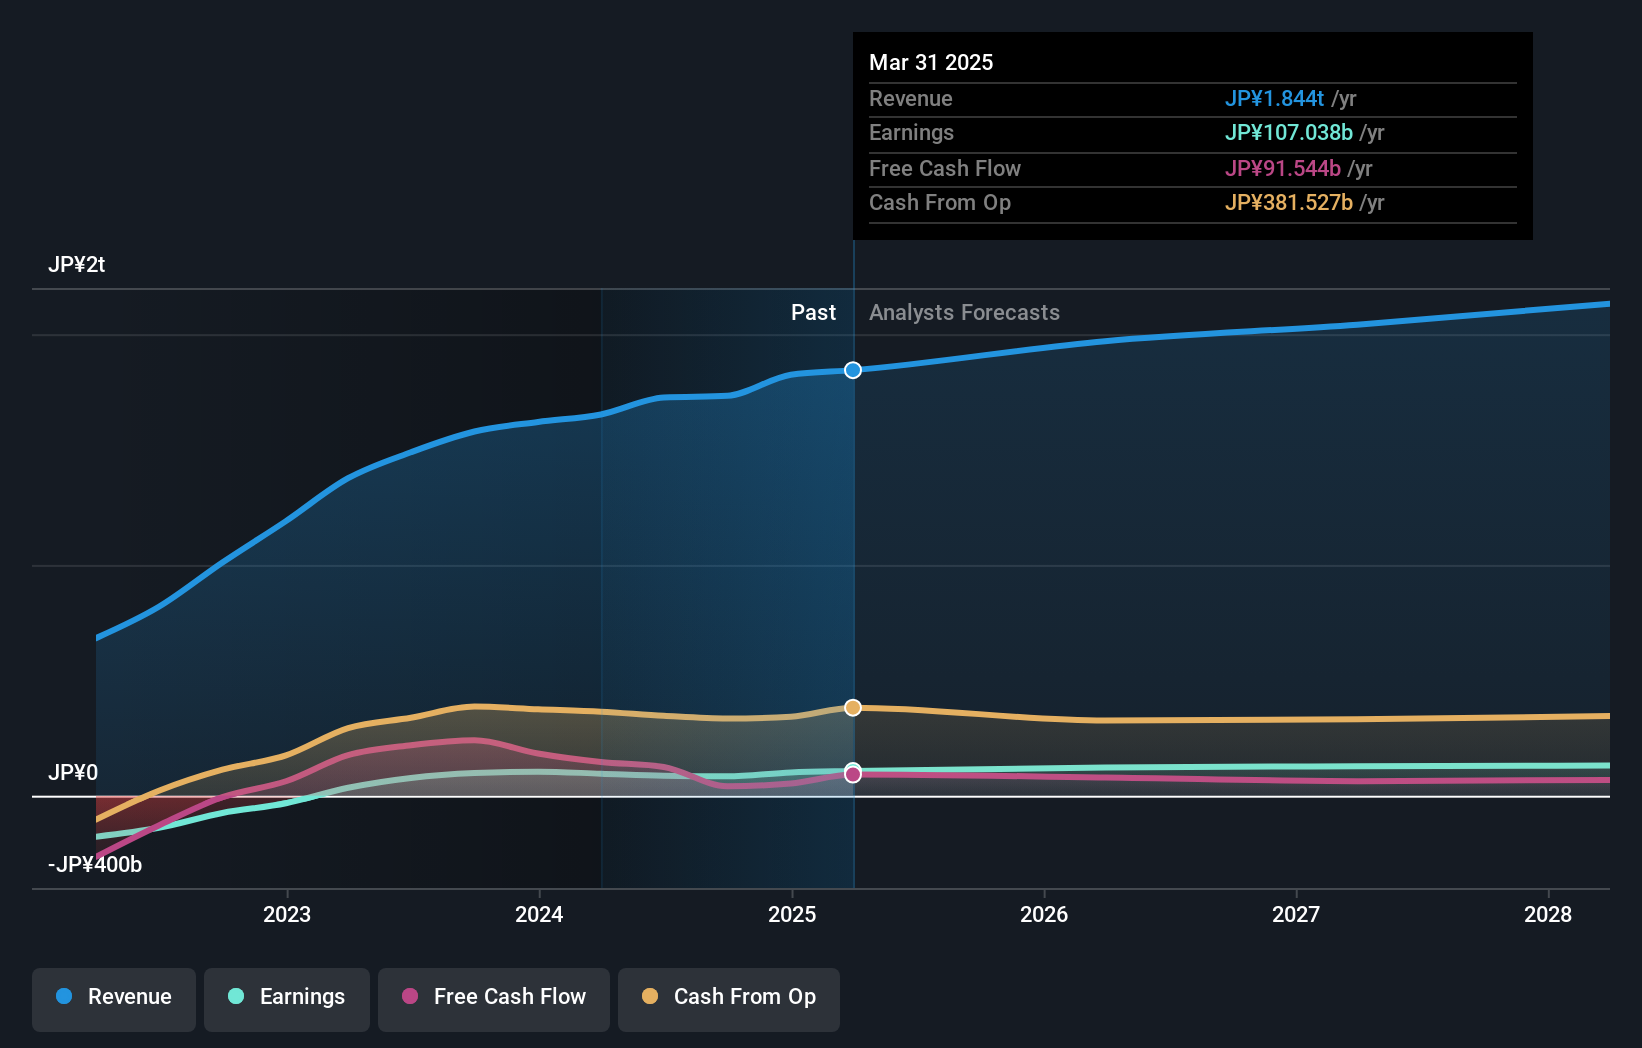Click the -JP¥400b y-axis label
Image resolution: width=1642 pixels, height=1048 pixels.
coord(95,865)
